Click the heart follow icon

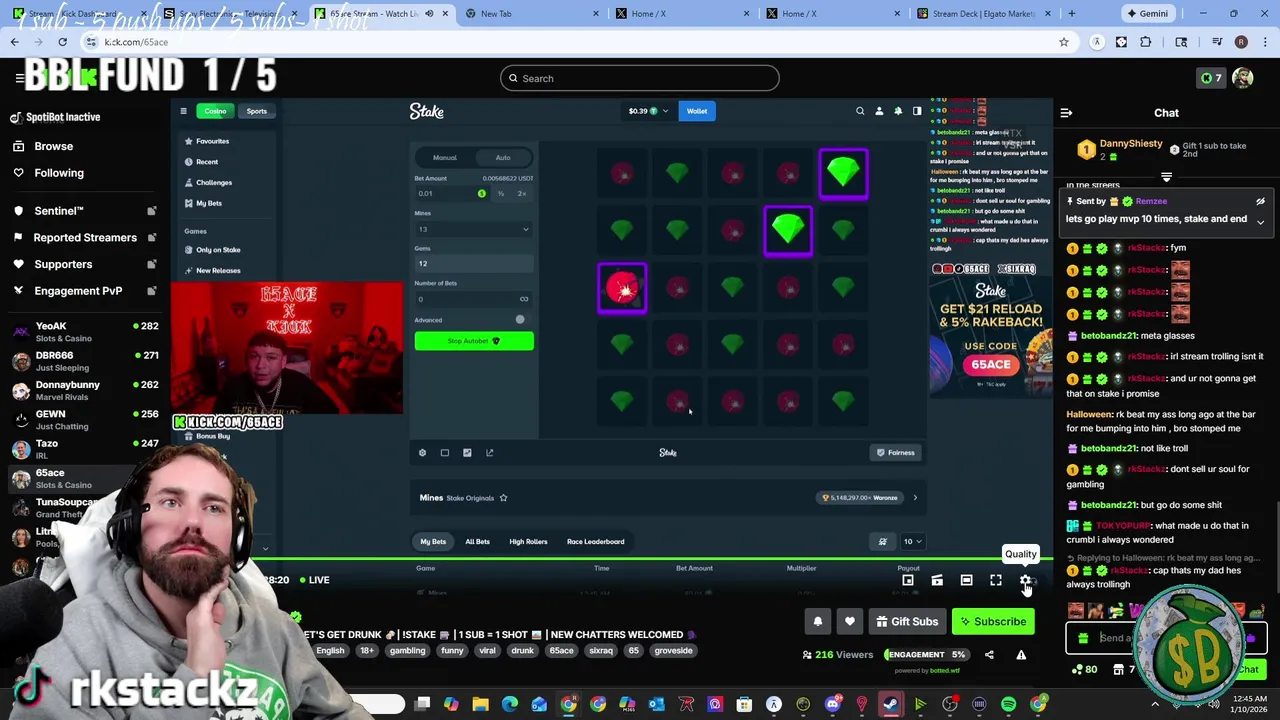pos(850,622)
